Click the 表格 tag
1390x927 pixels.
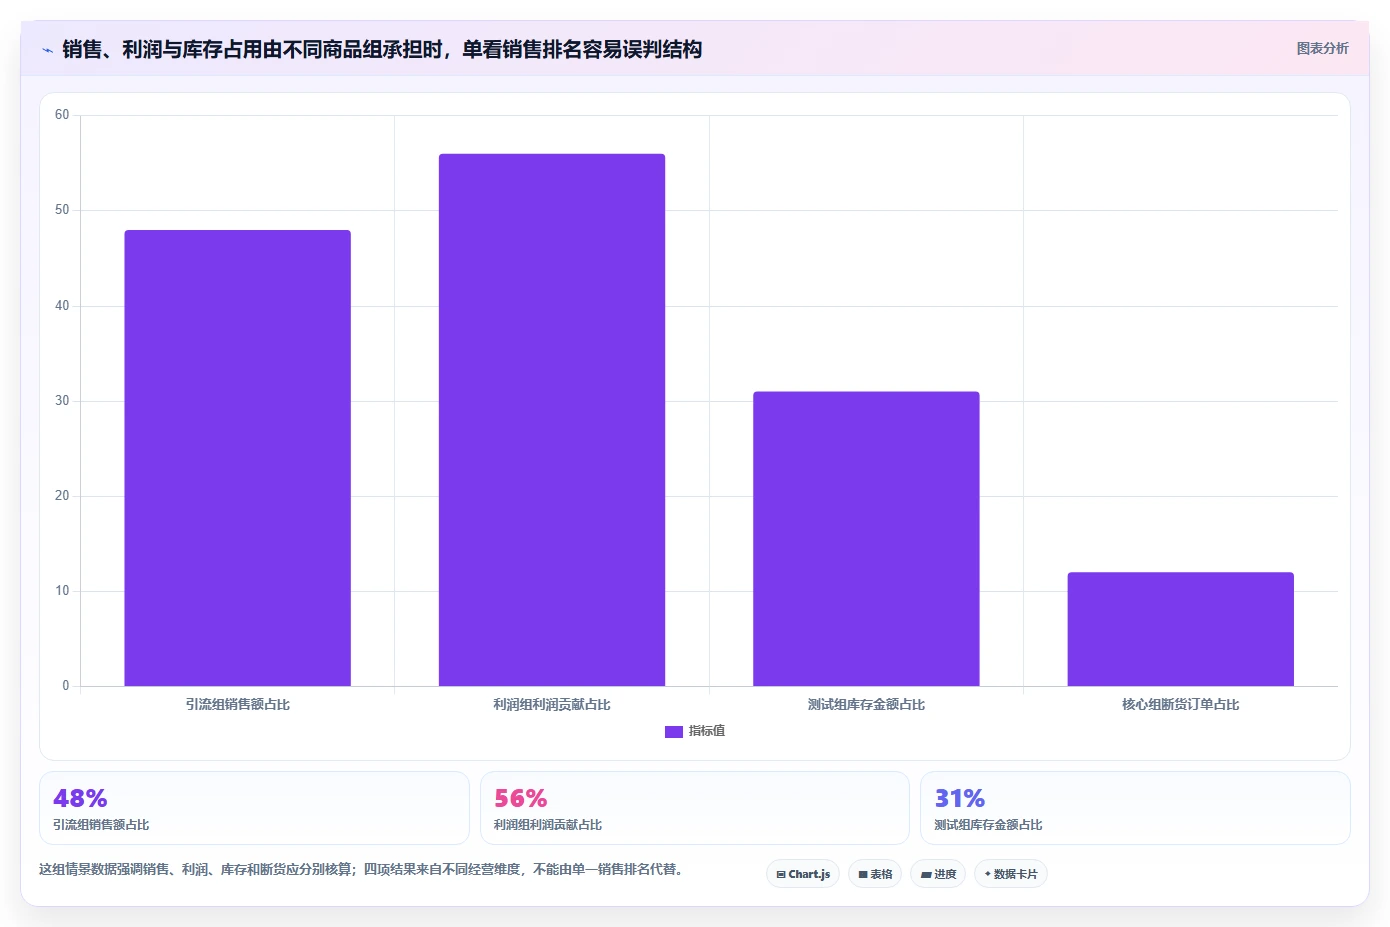[875, 874]
